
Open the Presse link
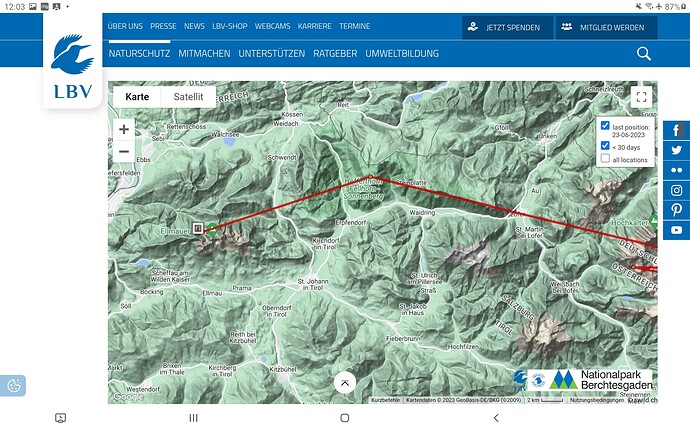point(163,26)
